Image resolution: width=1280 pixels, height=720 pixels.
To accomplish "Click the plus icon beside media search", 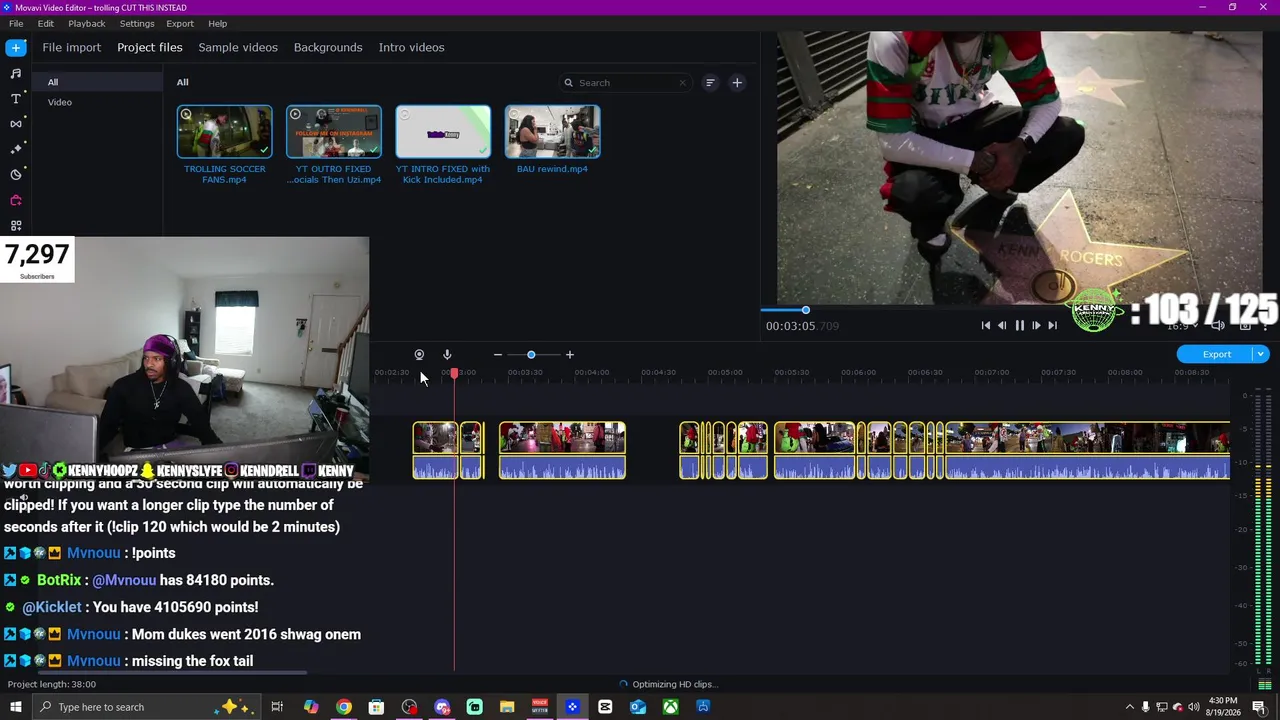I will pos(737,83).
